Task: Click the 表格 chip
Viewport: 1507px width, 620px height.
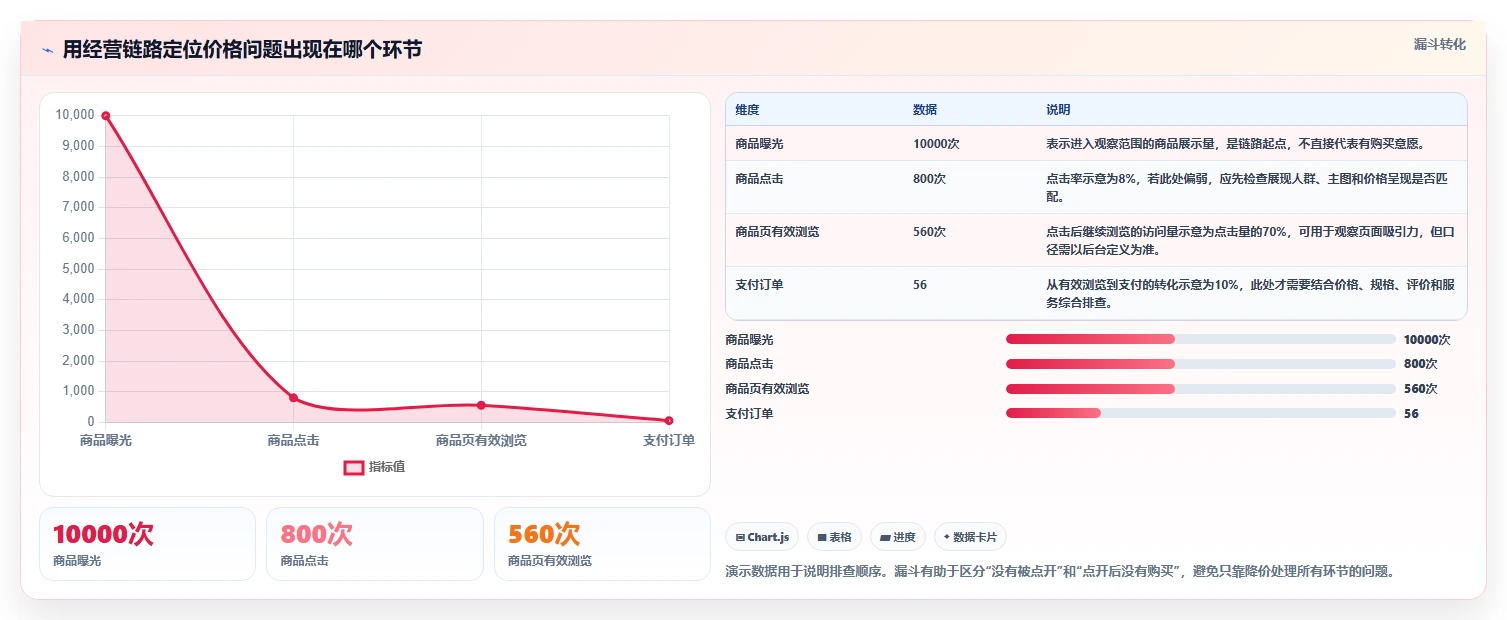Action: 835,537
